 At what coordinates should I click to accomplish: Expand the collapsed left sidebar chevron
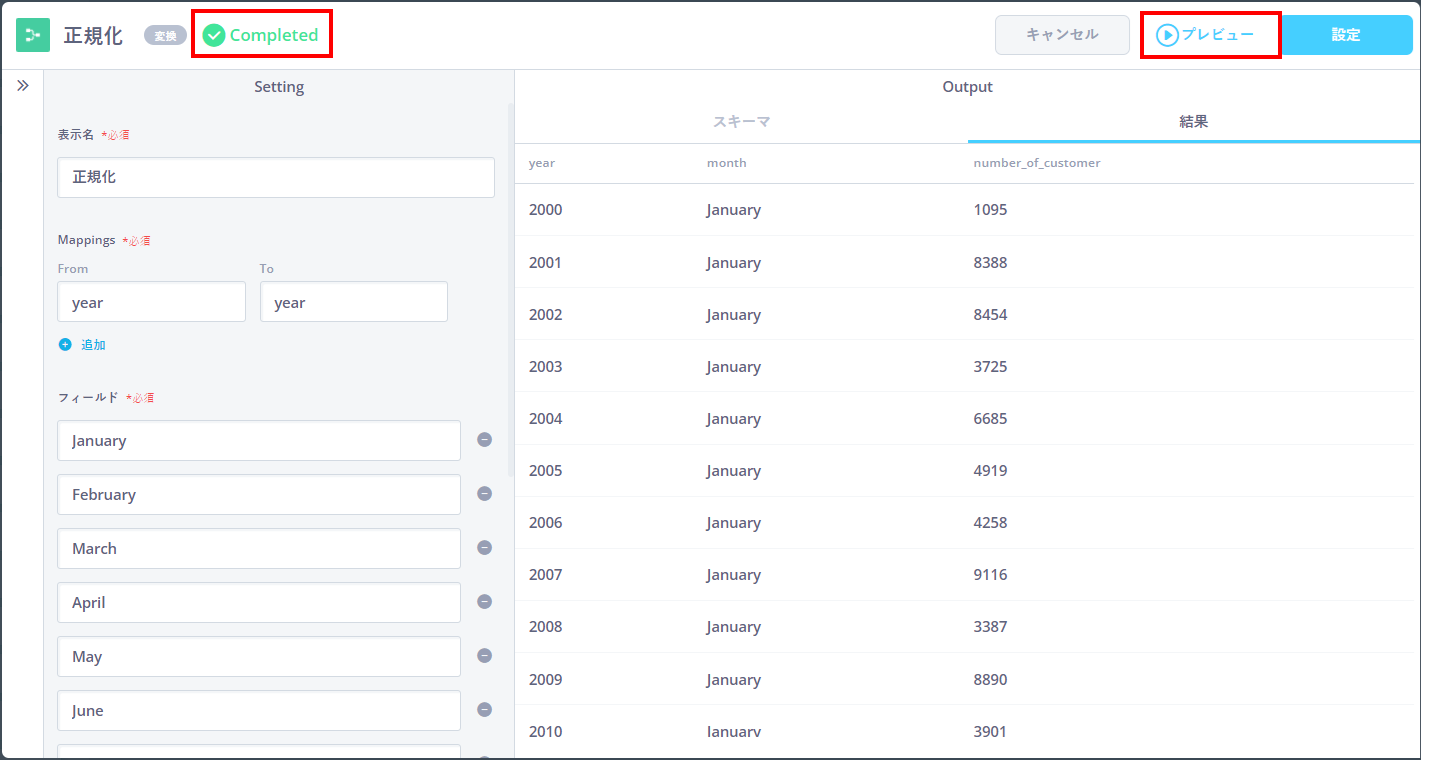23,86
